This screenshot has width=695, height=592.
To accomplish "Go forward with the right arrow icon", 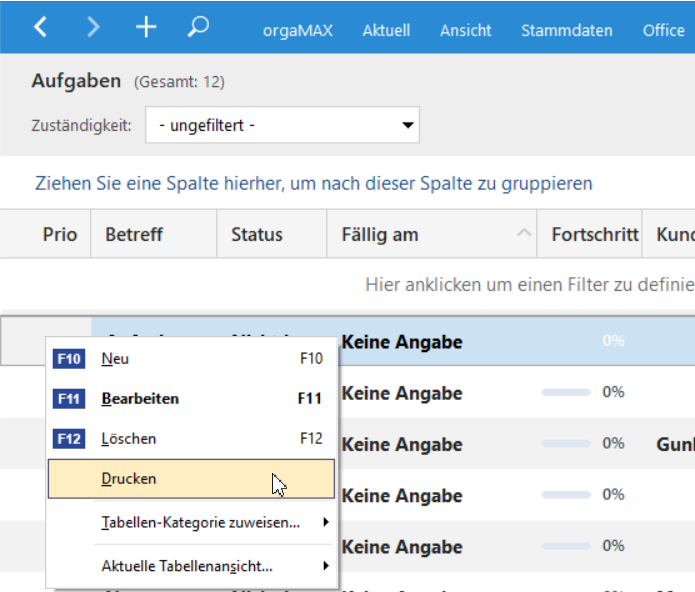I will point(93,27).
